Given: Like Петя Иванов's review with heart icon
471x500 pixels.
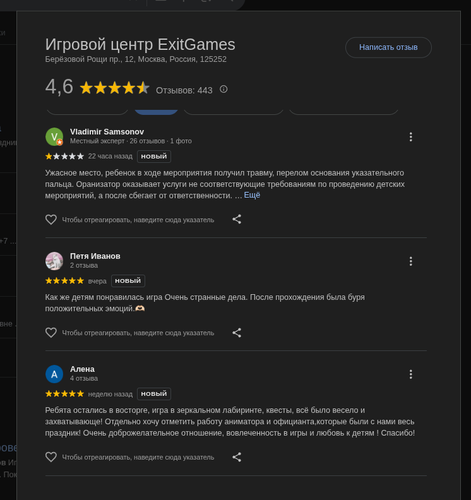Looking at the screenshot, I should pos(51,333).
